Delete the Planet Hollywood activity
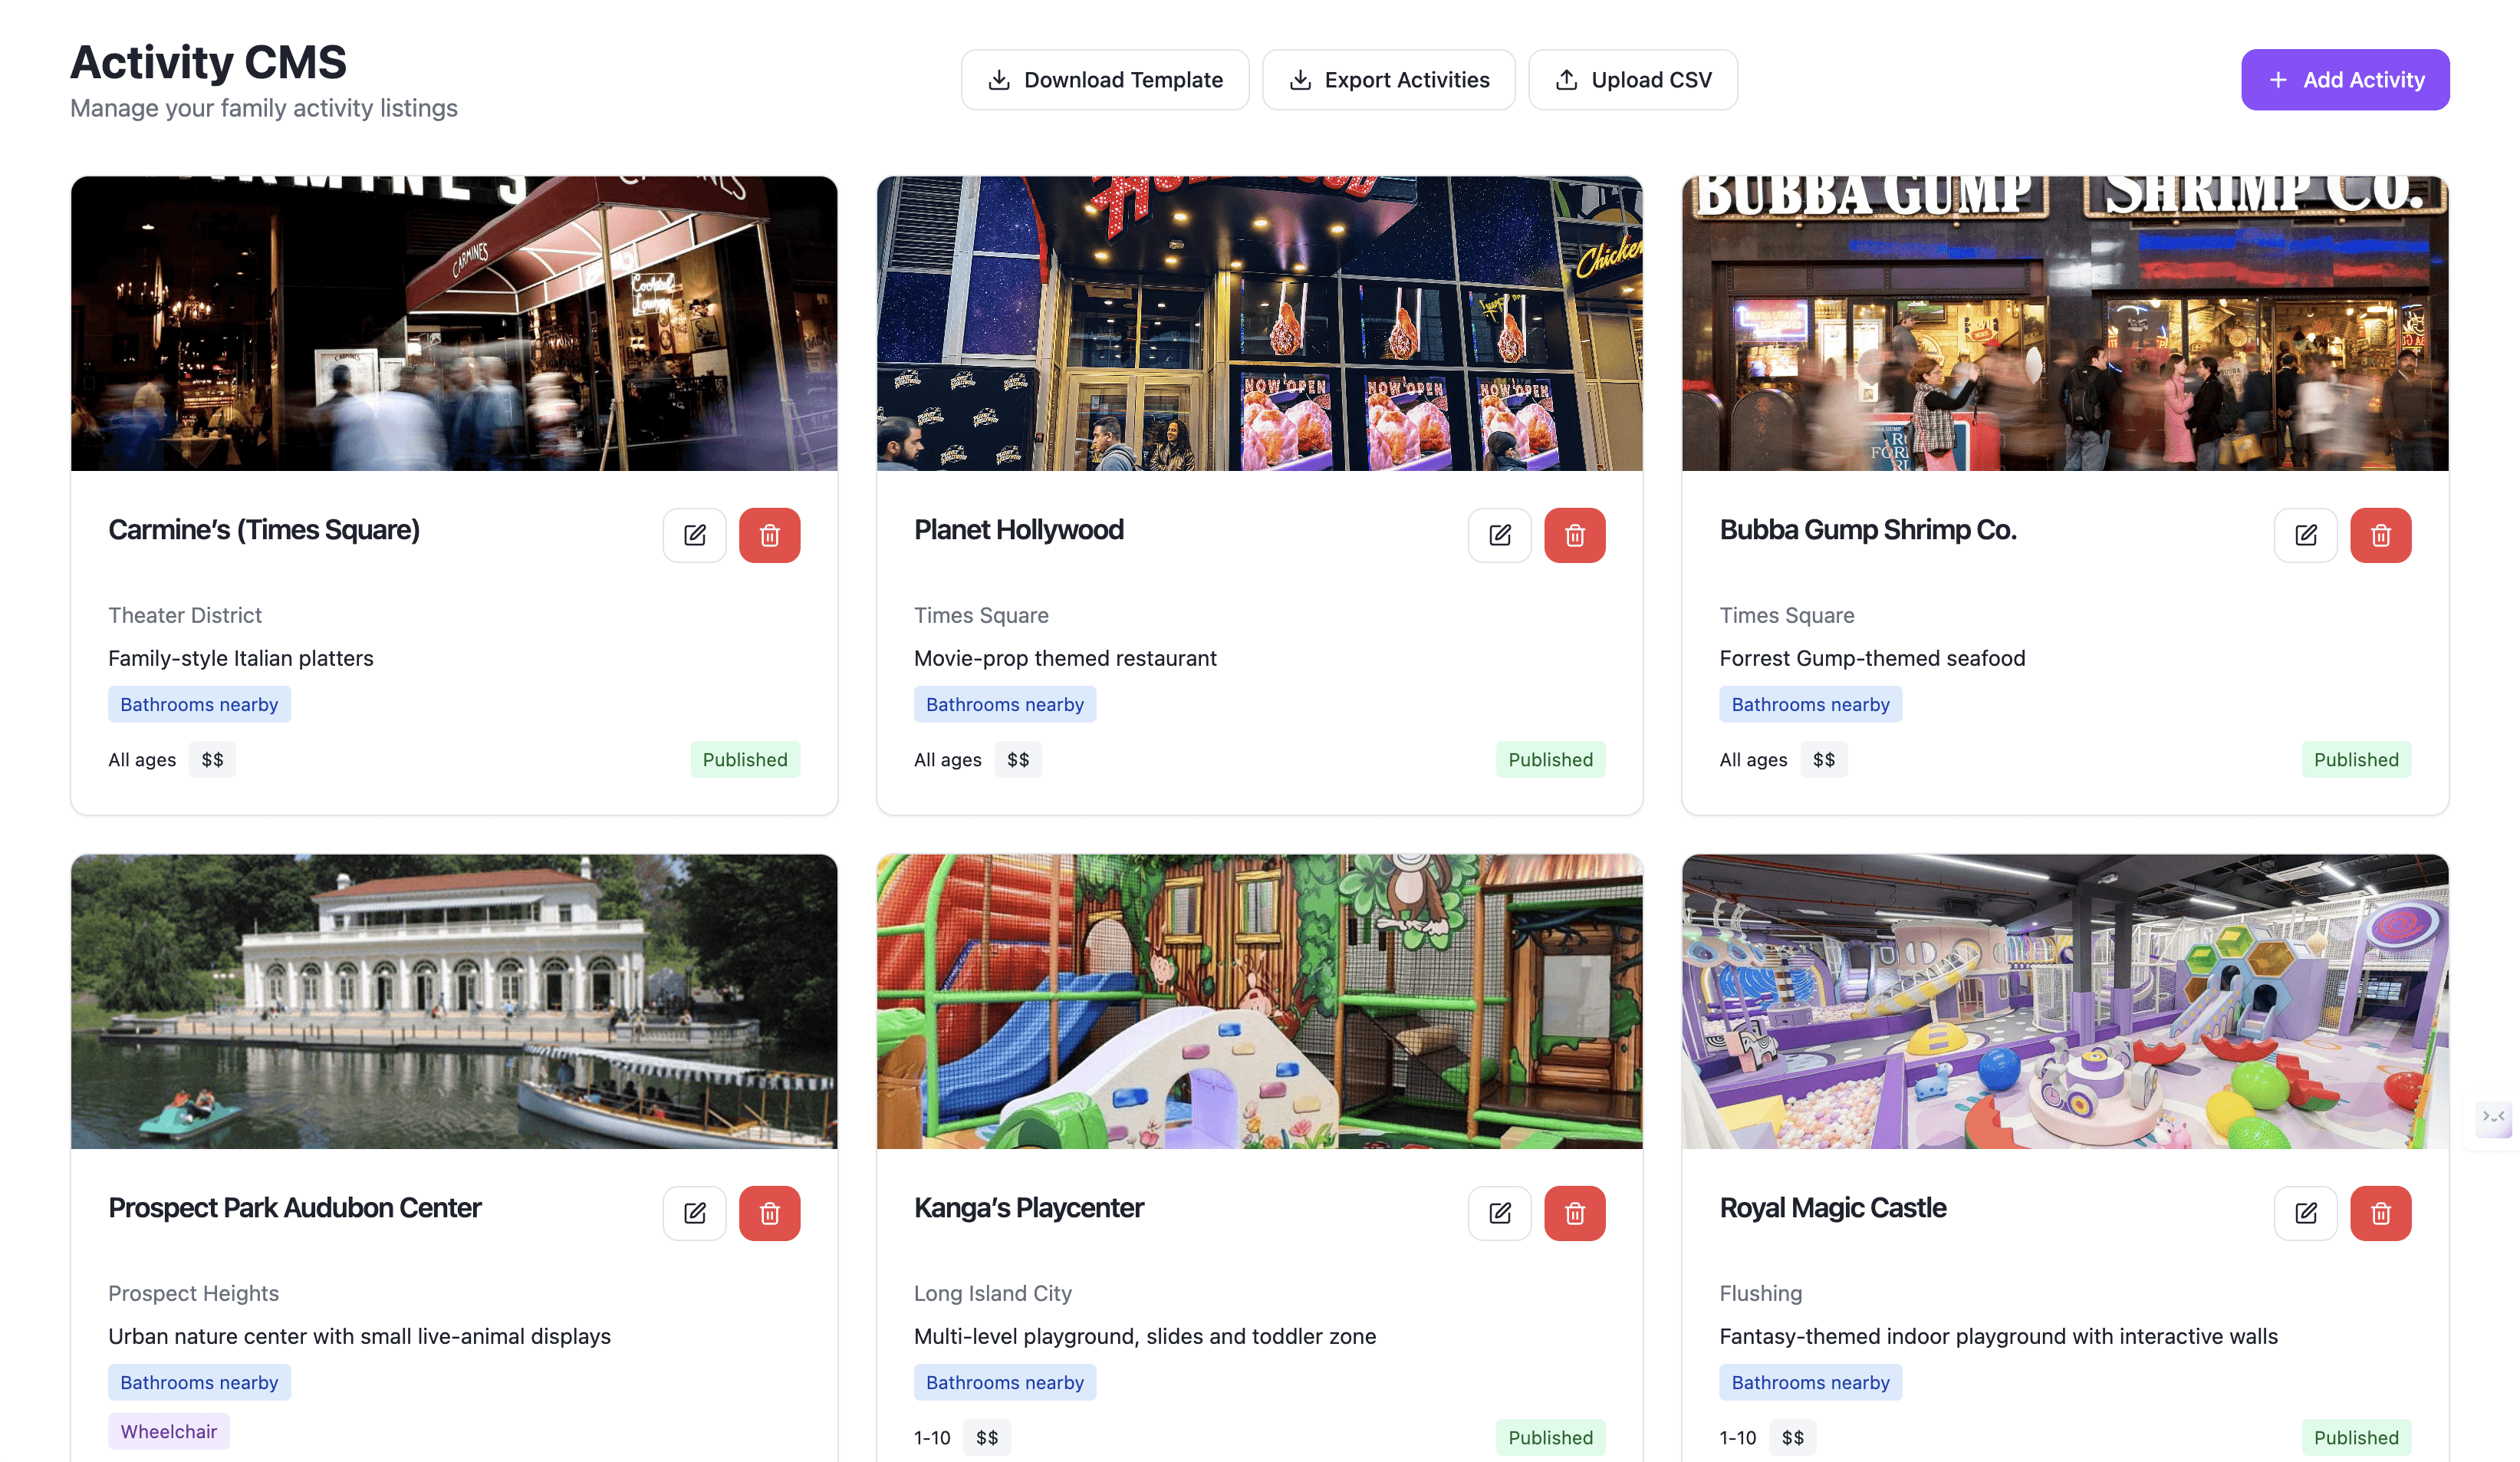The height and width of the screenshot is (1462, 2520). click(x=1574, y=535)
